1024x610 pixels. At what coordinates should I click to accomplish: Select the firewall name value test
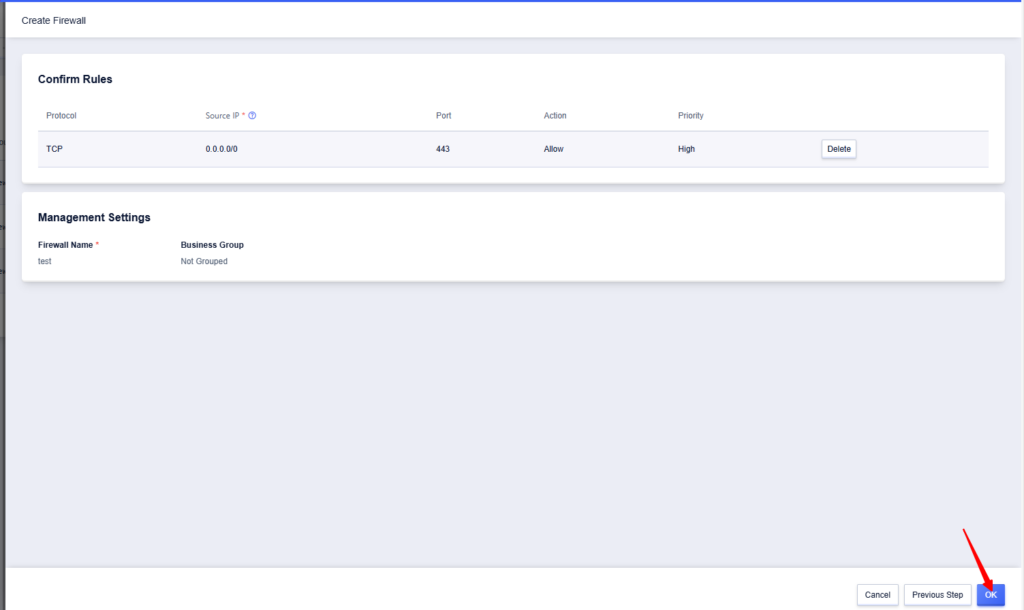[44, 261]
